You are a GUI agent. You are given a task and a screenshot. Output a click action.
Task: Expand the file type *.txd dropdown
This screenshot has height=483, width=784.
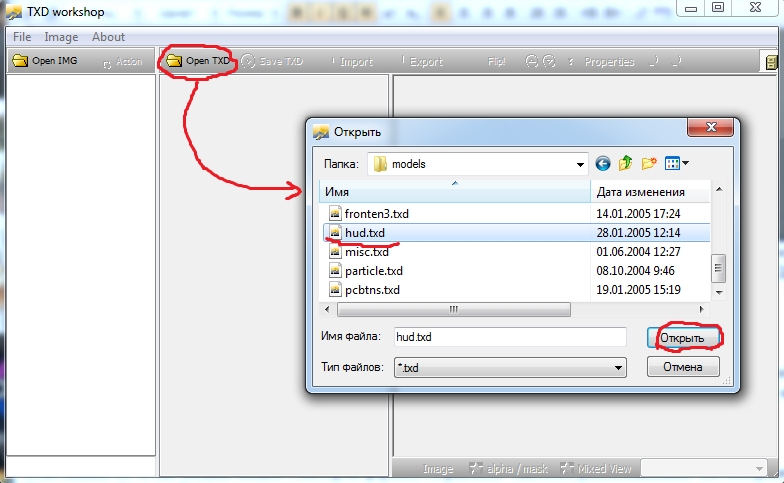click(618, 367)
